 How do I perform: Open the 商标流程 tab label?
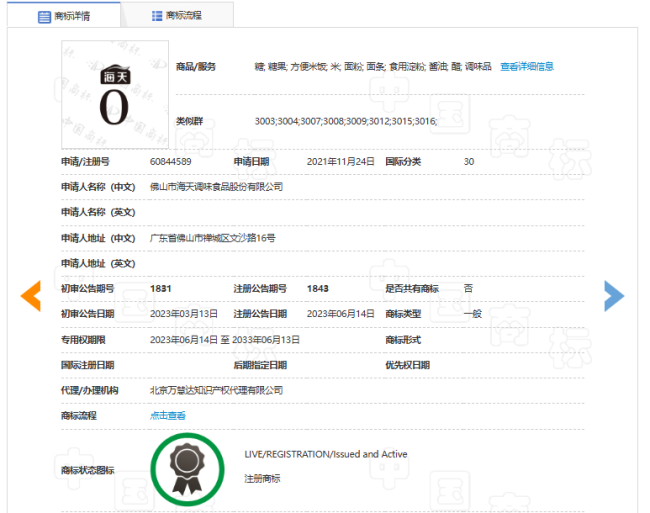coord(184,16)
